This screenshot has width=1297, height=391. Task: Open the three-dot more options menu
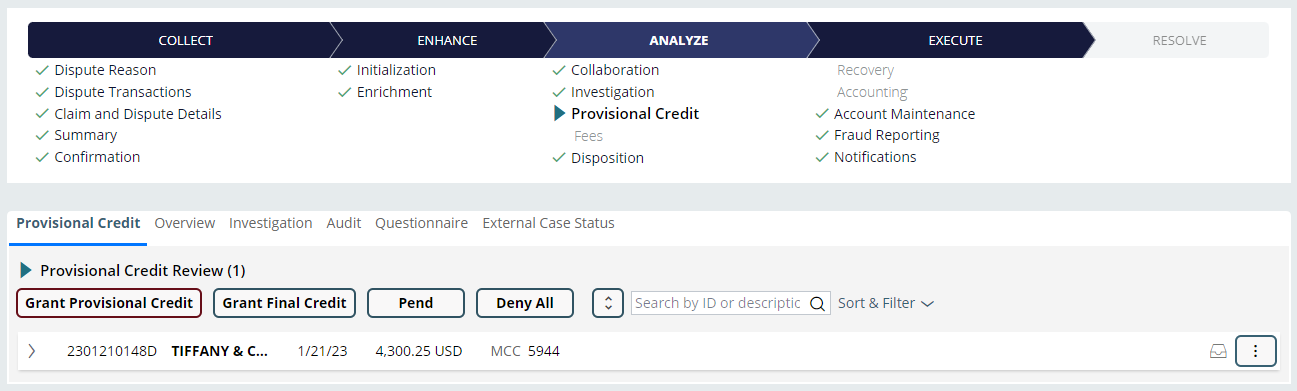pyautogui.click(x=1256, y=351)
